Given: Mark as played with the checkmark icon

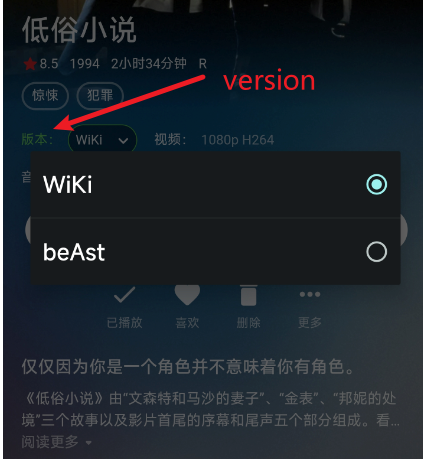Looking at the screenshot, I should click(124, 295).
